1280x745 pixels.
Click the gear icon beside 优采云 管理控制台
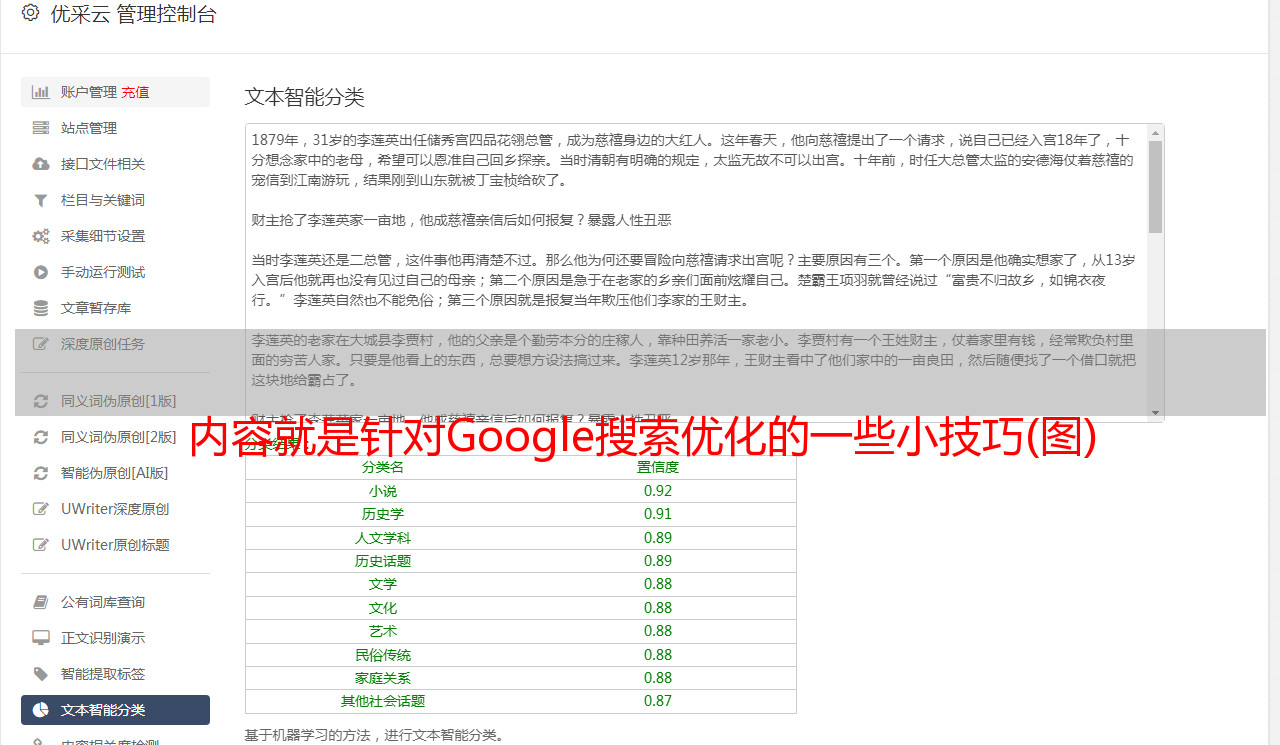[30, 14]
